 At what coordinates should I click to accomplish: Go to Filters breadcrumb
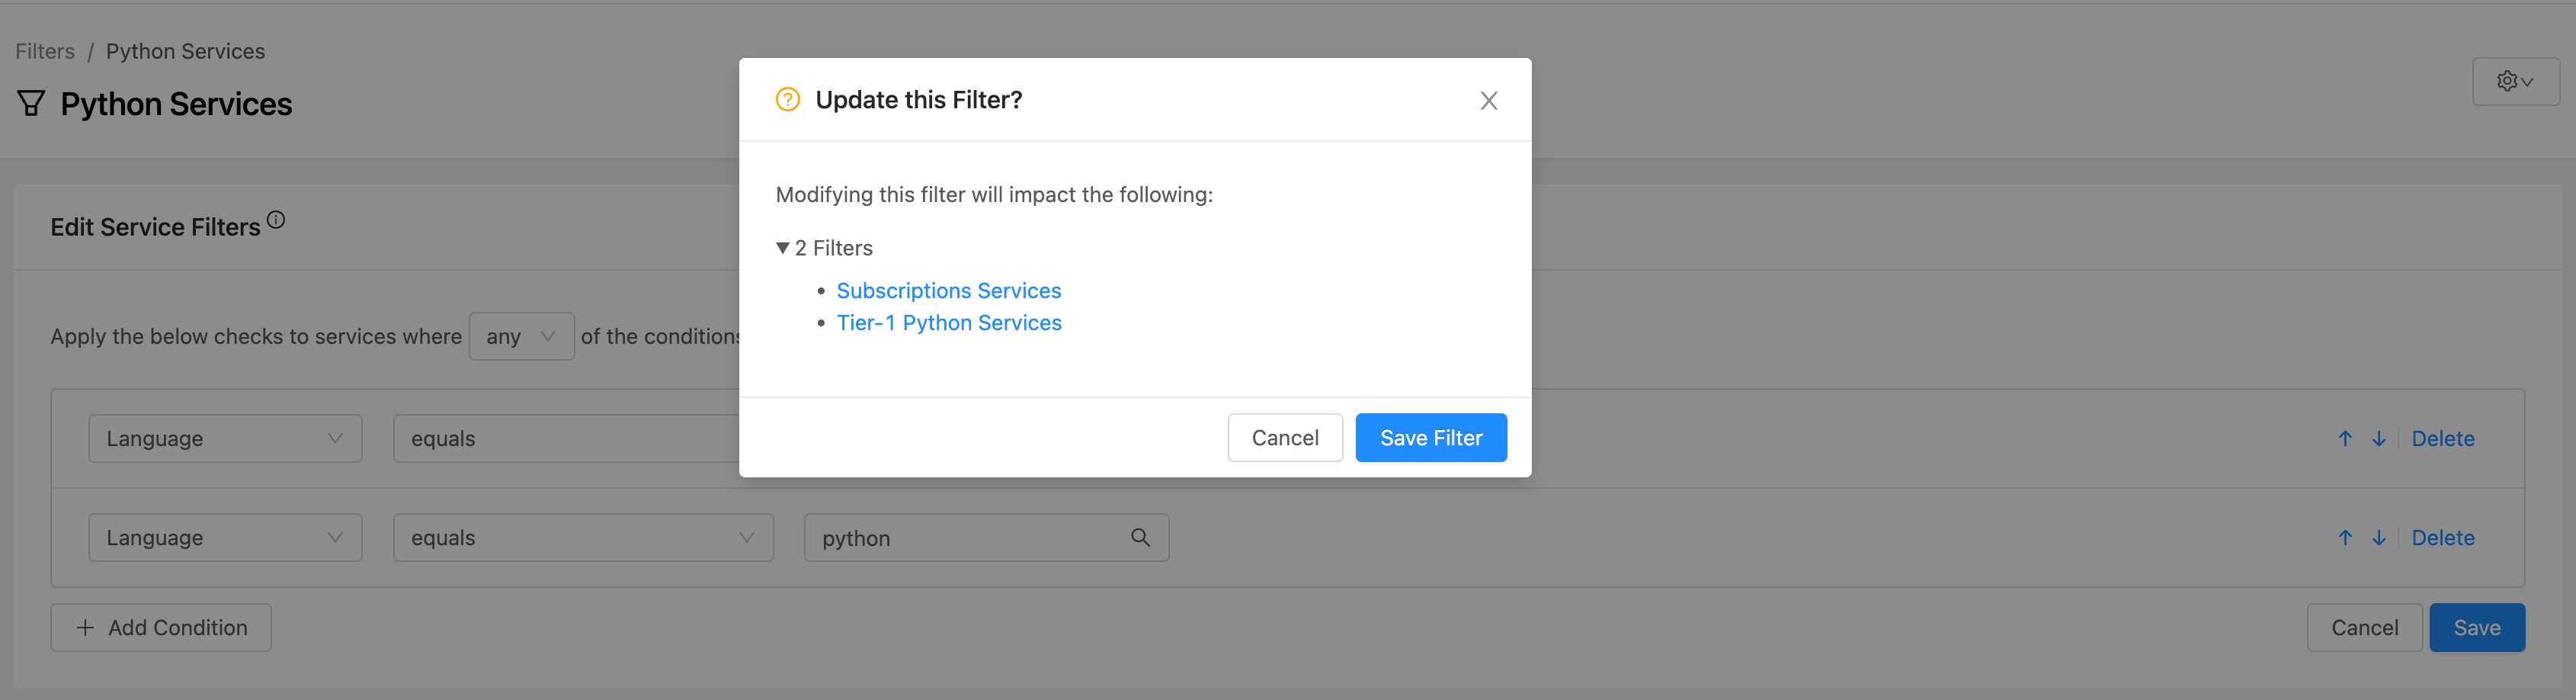tap(45, 51)
